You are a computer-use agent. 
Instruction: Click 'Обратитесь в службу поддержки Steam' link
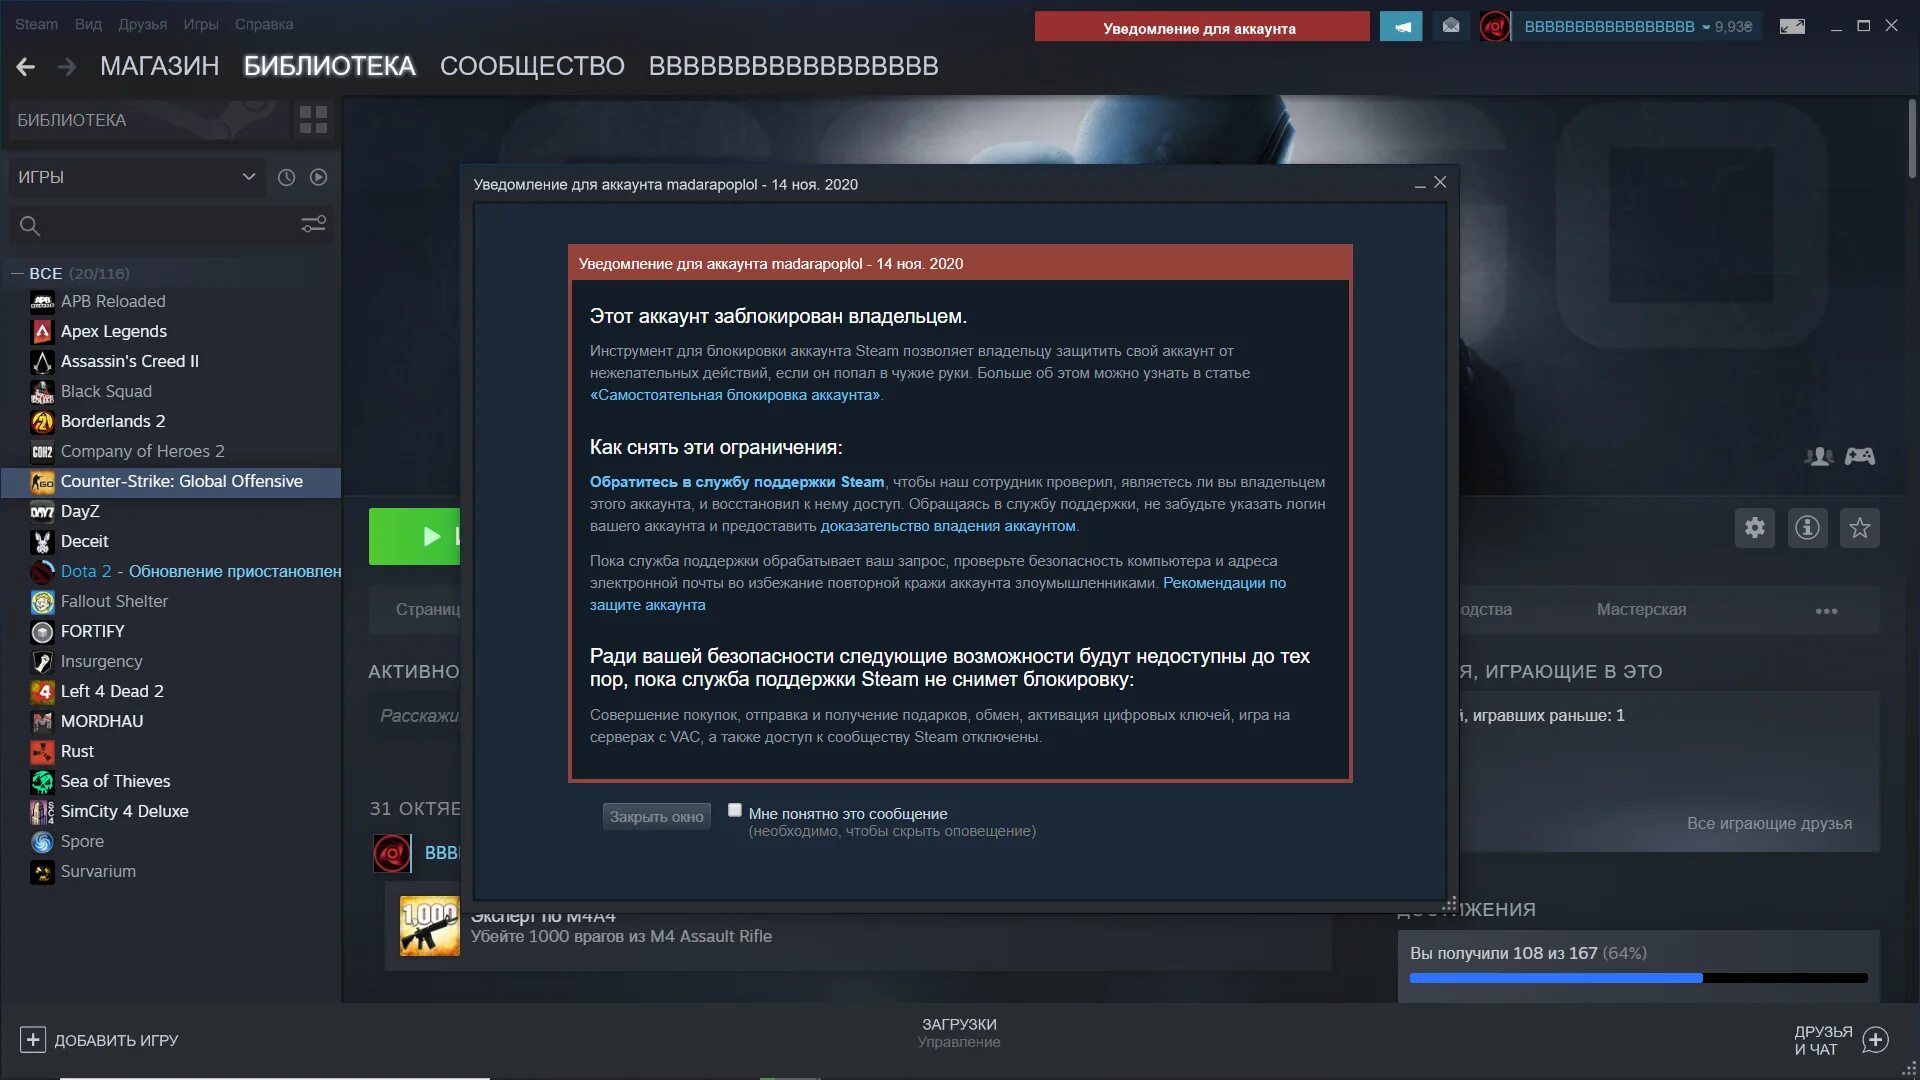point(737,482)
